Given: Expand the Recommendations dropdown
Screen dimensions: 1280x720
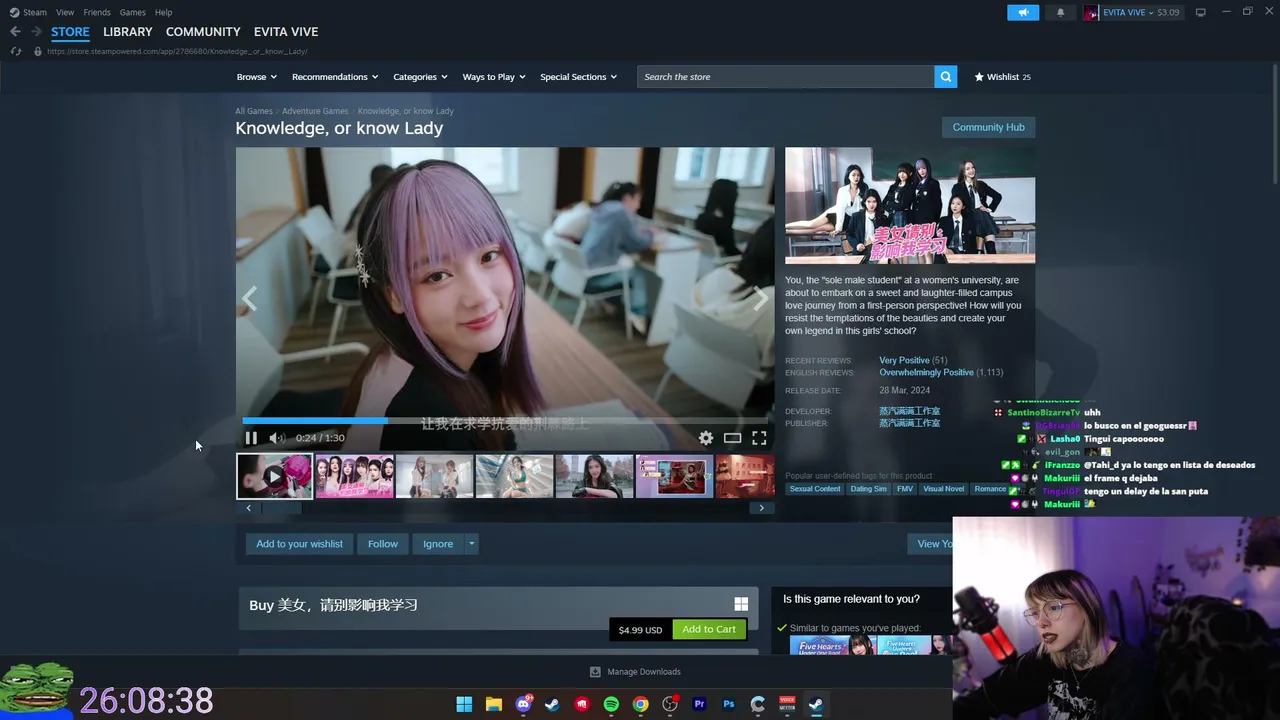Looking at the screenshot, I should click(335, 77).
